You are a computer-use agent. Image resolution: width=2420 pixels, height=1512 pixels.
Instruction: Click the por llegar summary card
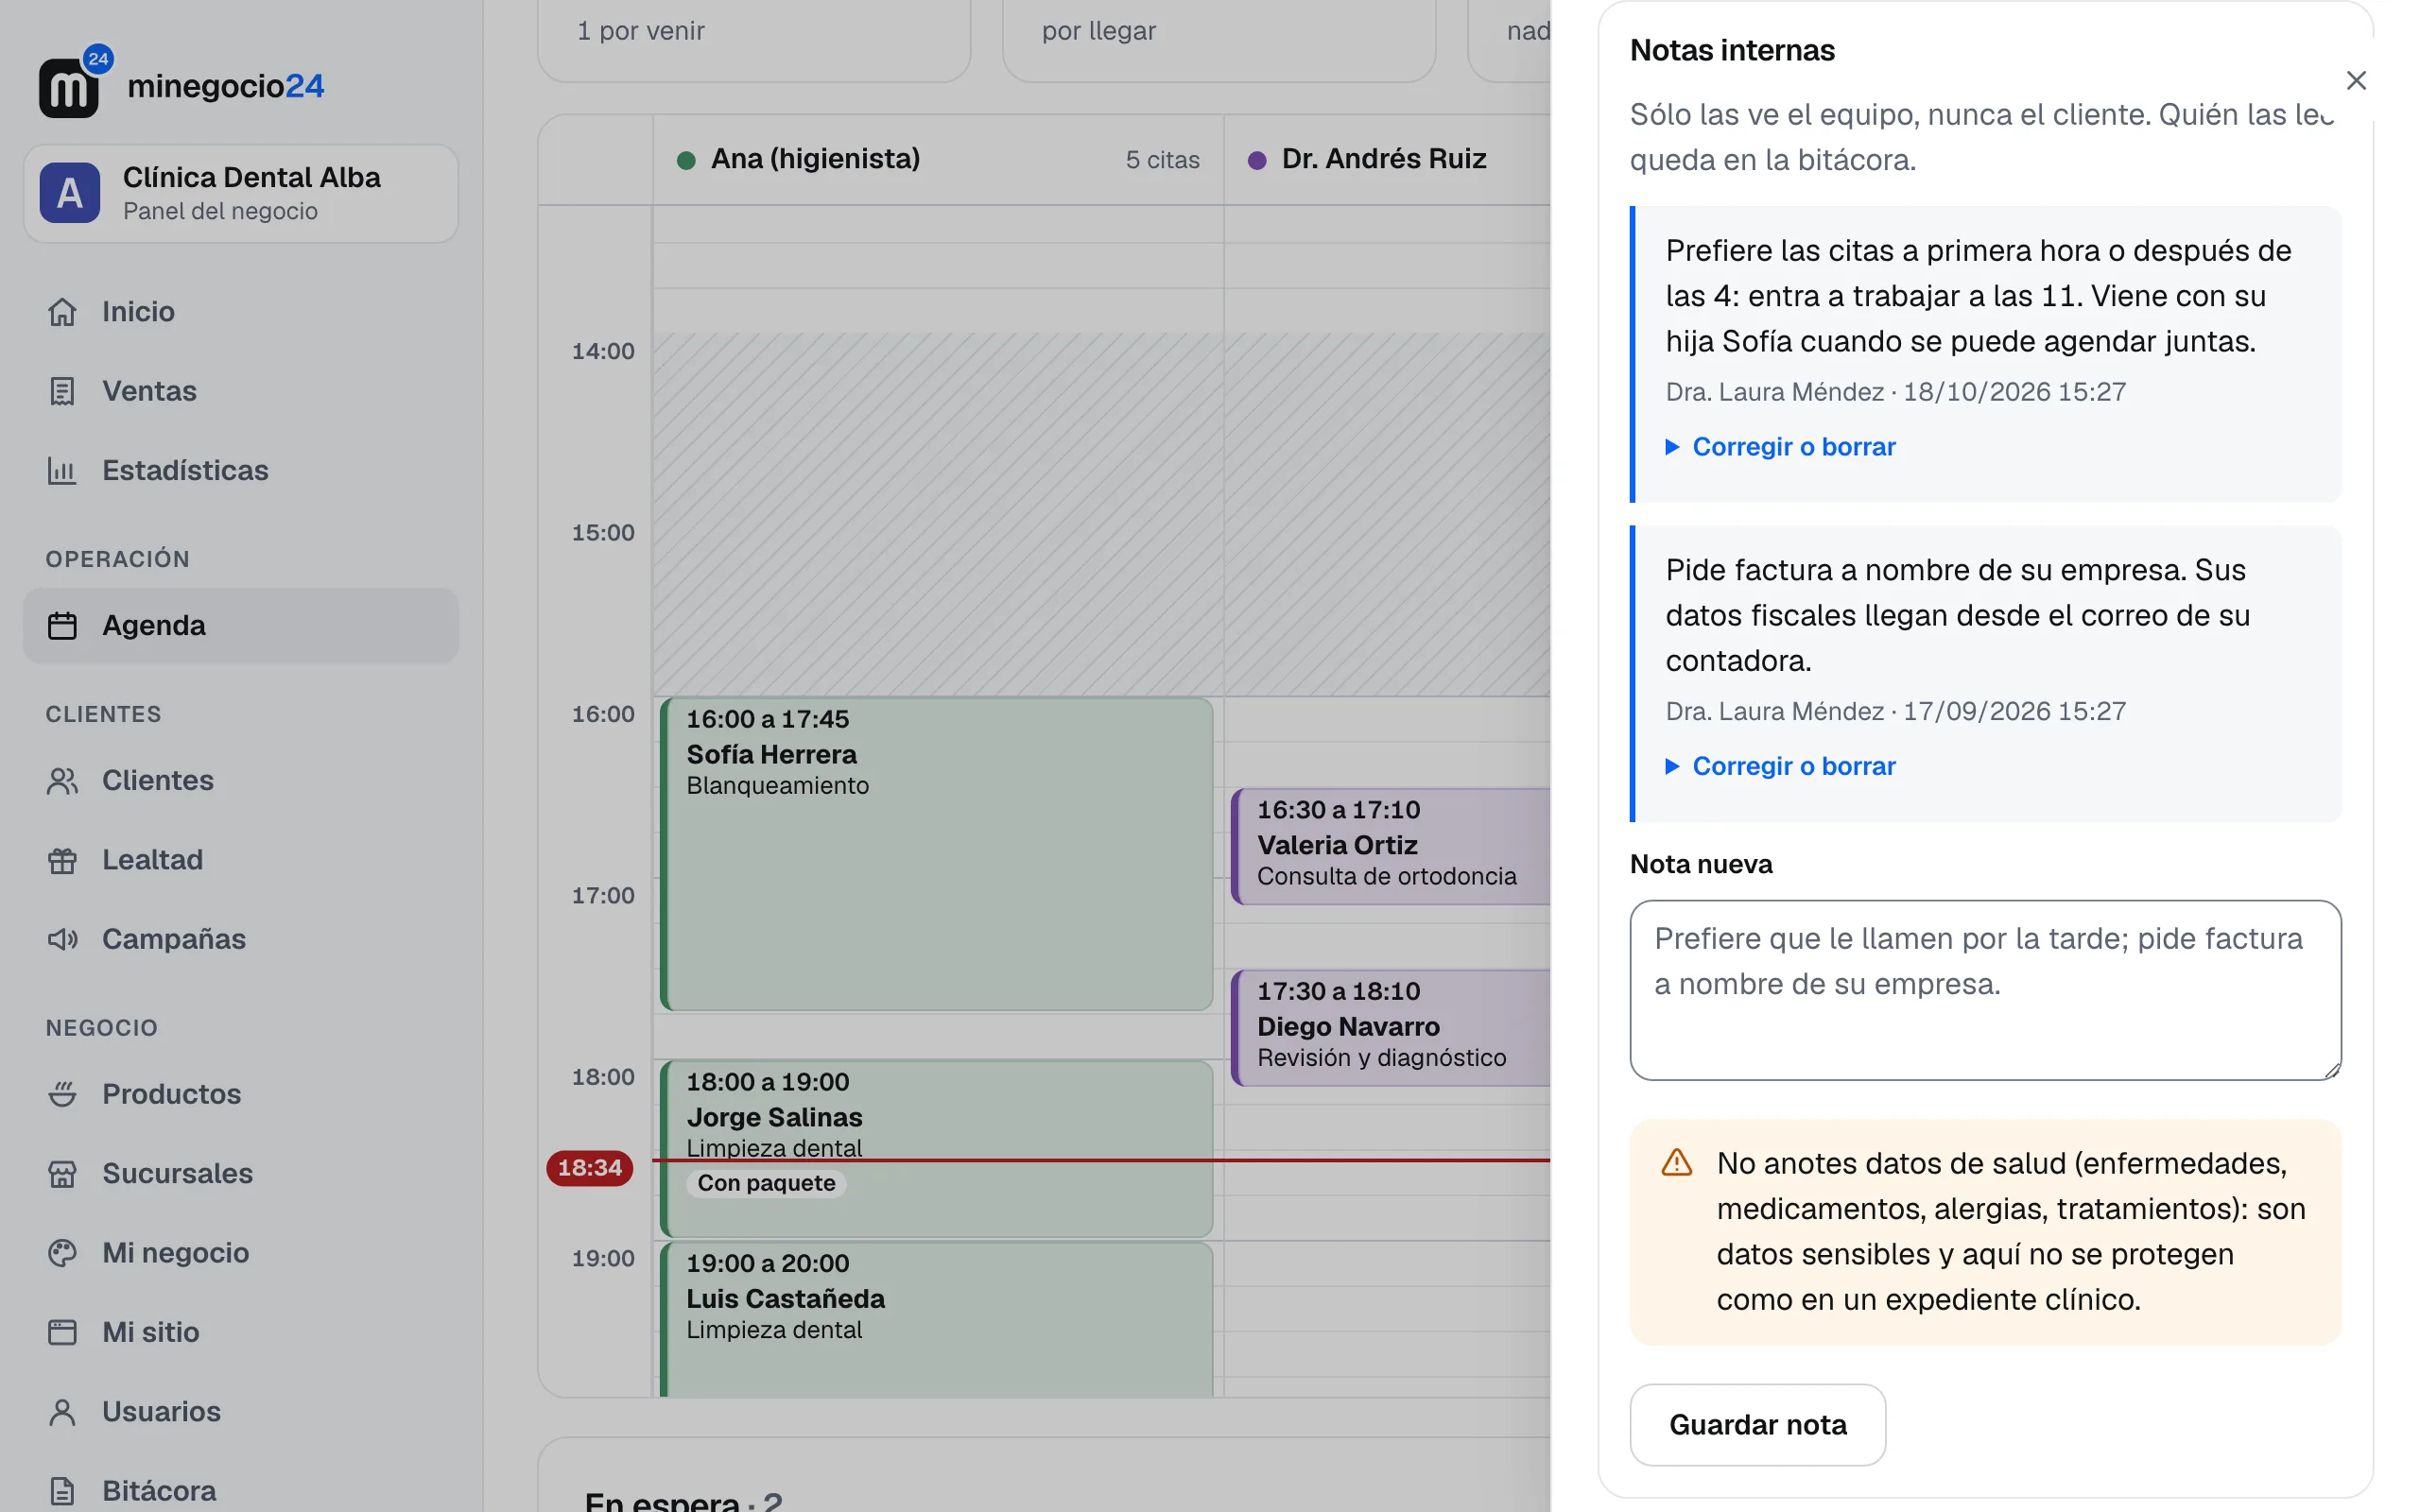[1219, 40]
